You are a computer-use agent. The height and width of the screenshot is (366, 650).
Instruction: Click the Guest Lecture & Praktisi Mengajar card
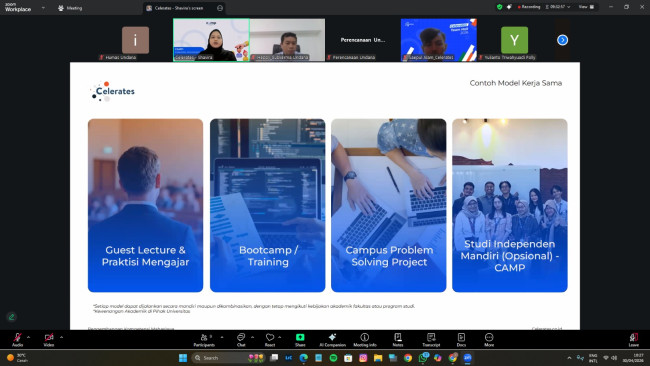point(146,206)
